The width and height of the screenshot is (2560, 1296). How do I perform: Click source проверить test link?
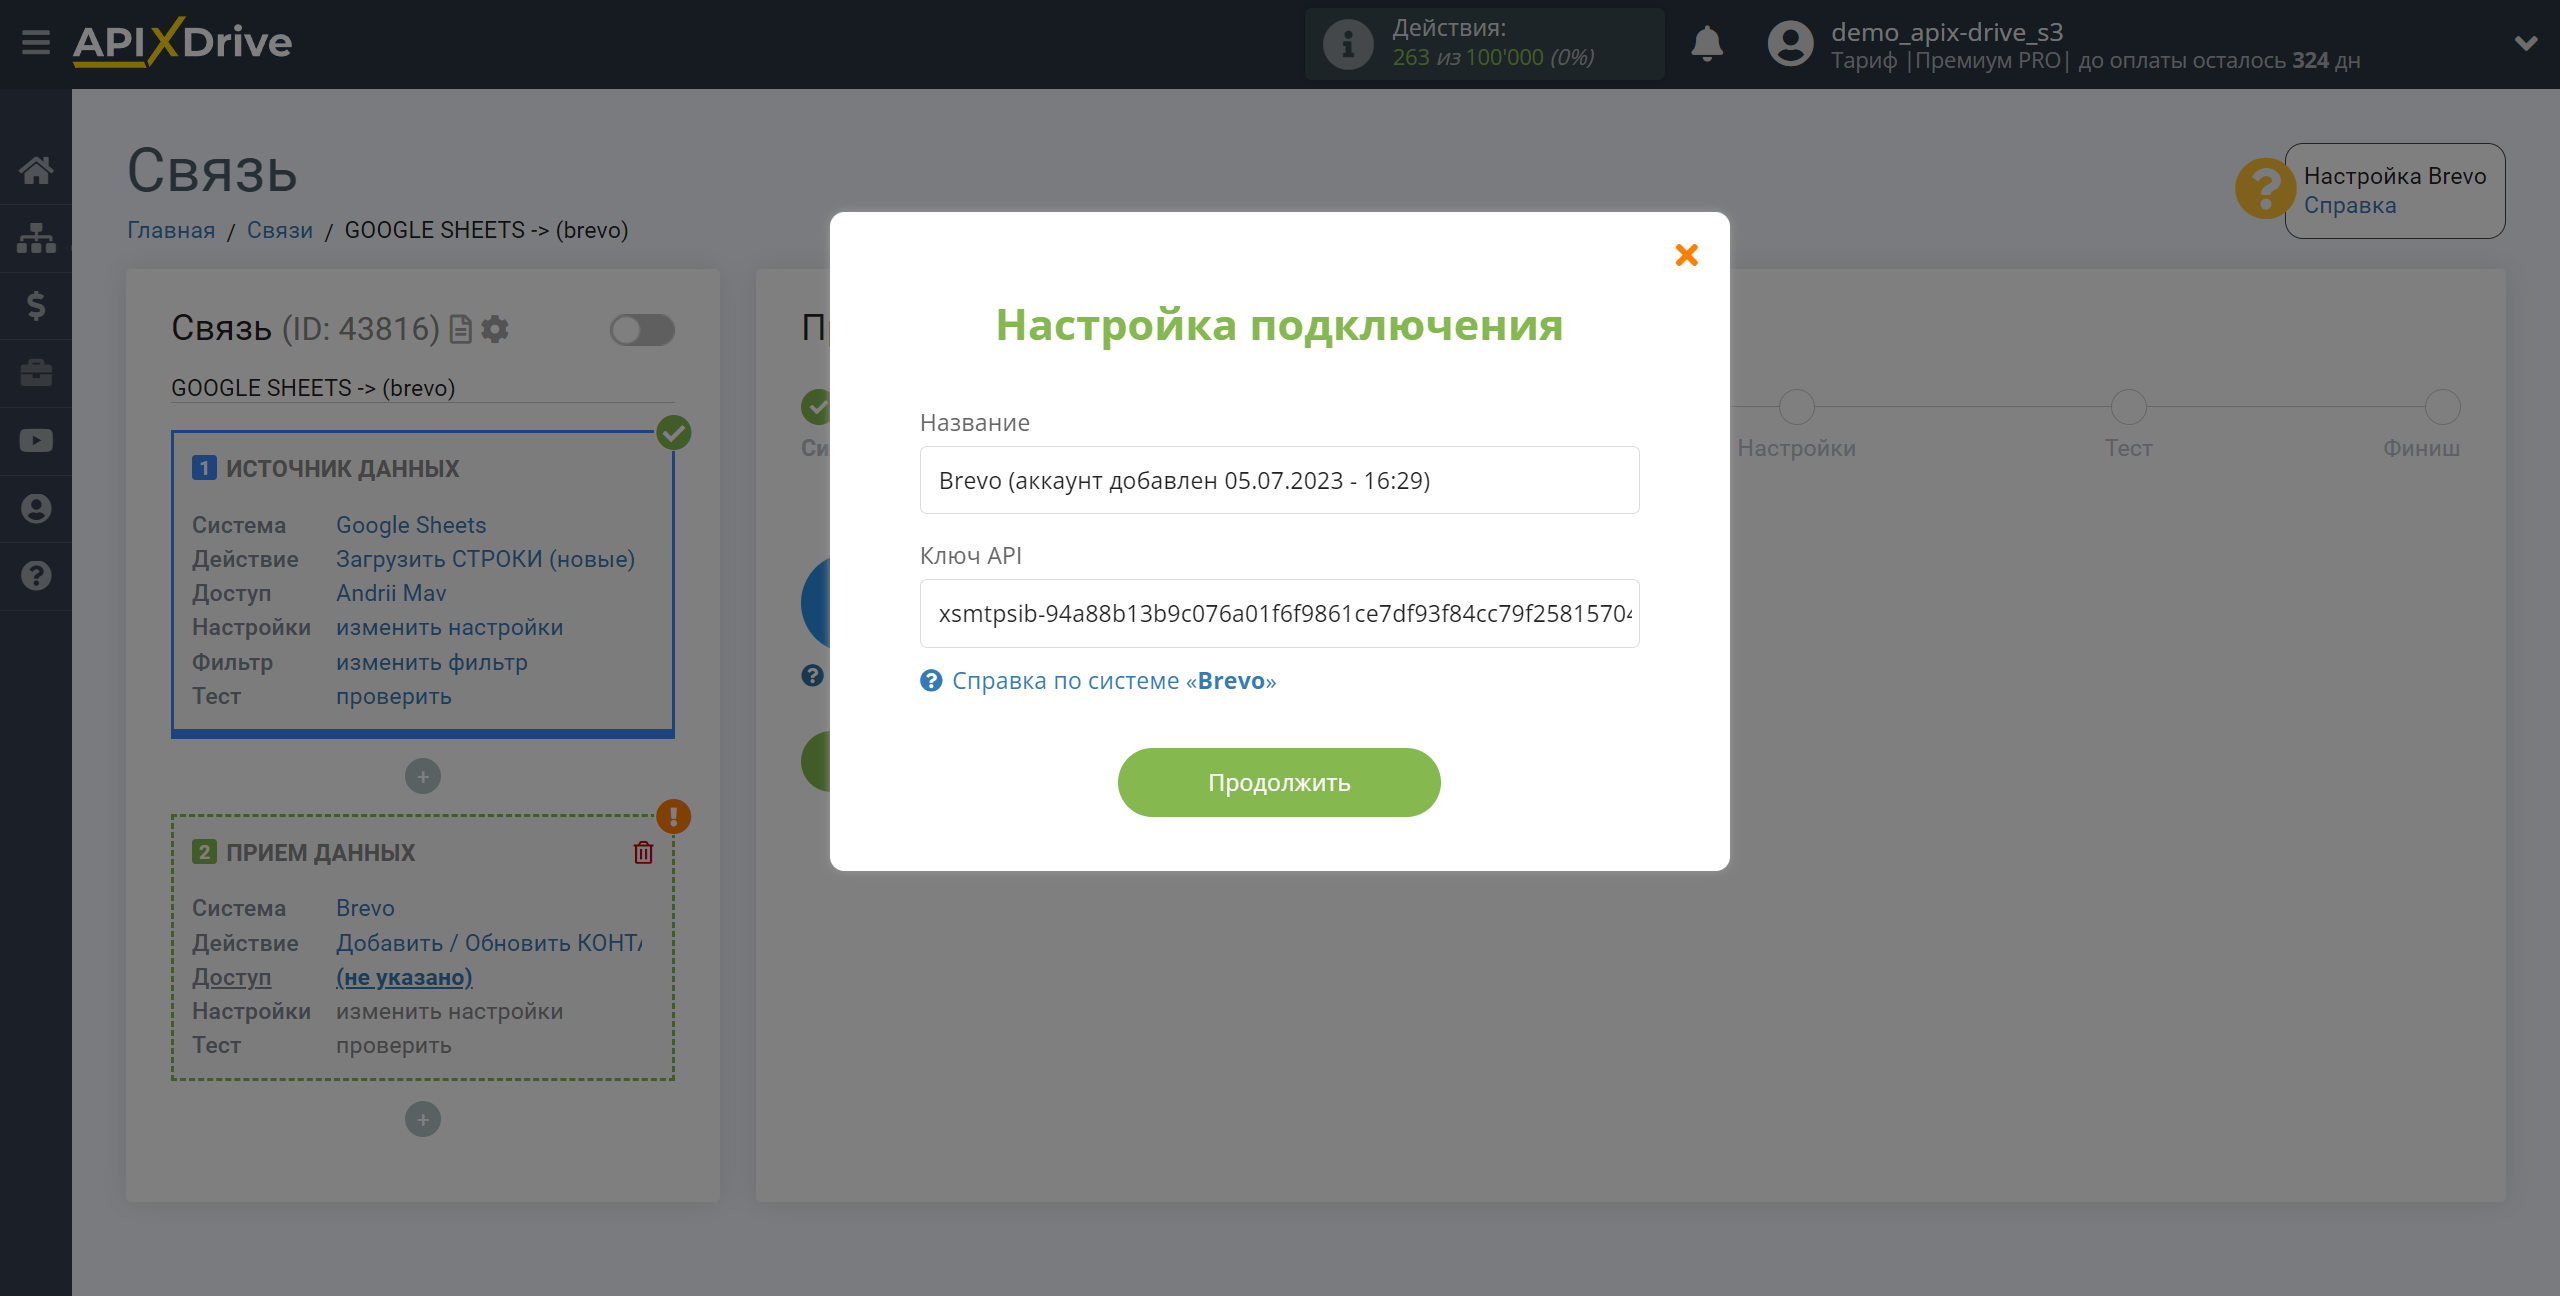click(394, 696)
